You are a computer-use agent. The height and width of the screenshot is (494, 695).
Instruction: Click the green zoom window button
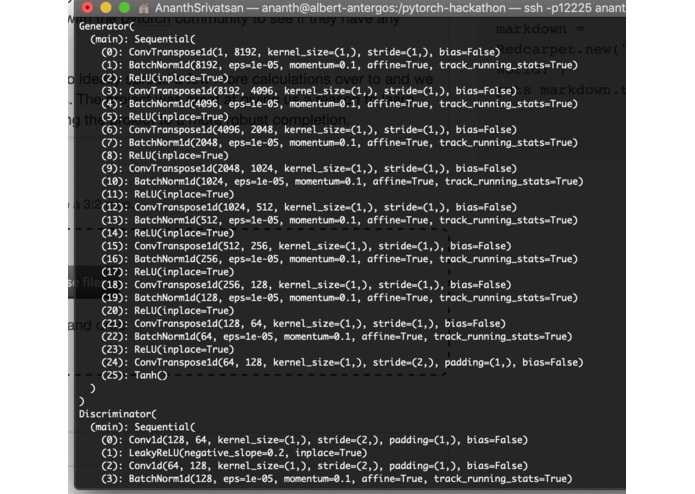tap(125, 8)
